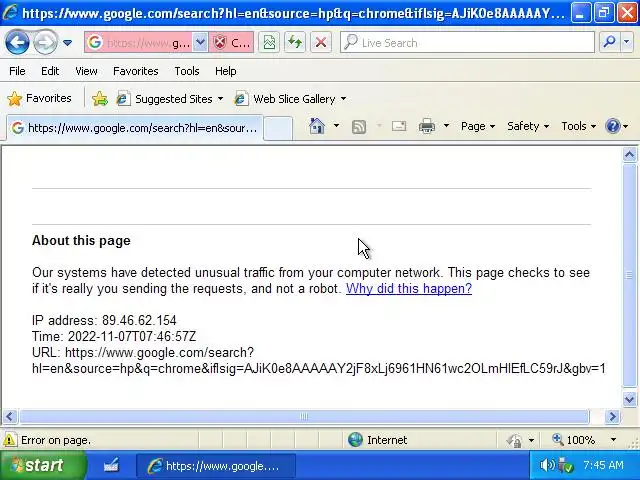Refresh the page with green arrows

pos(295,42)
